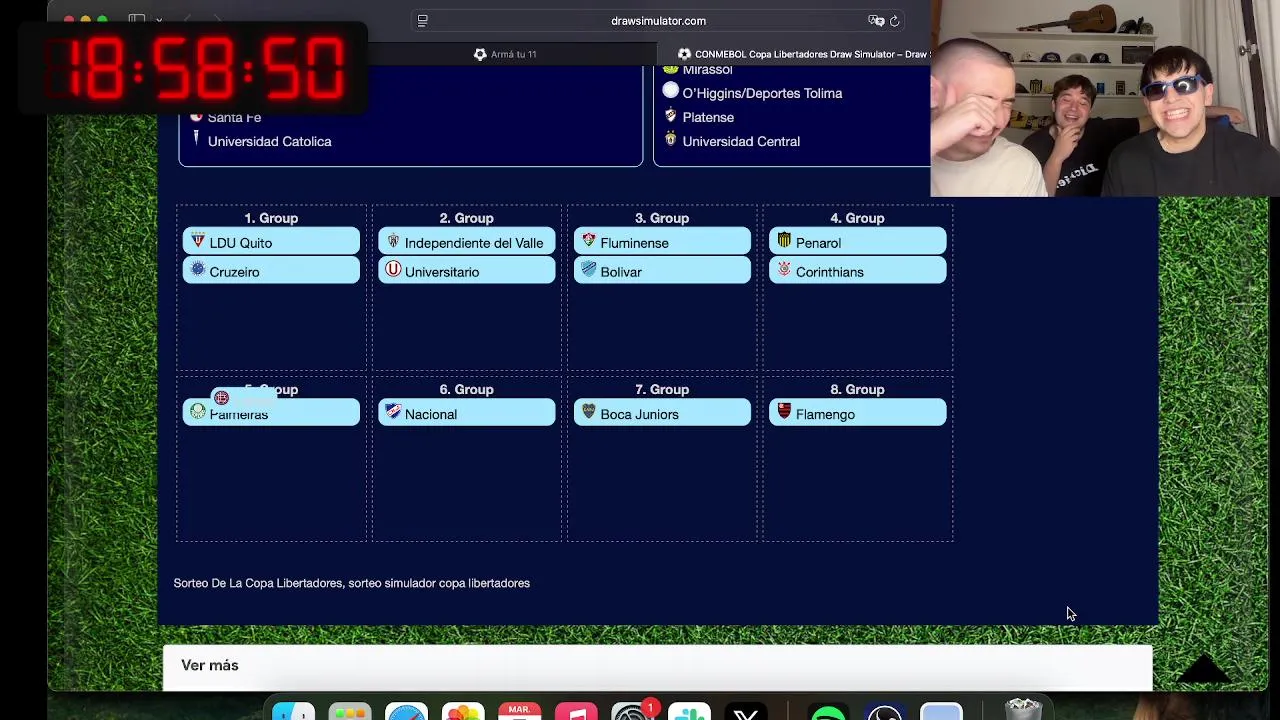Viewport: 1280px width, 720px height.
Task: Click the Bolivar crest icon
Action: pyautogui.click(x=589, y=270)
